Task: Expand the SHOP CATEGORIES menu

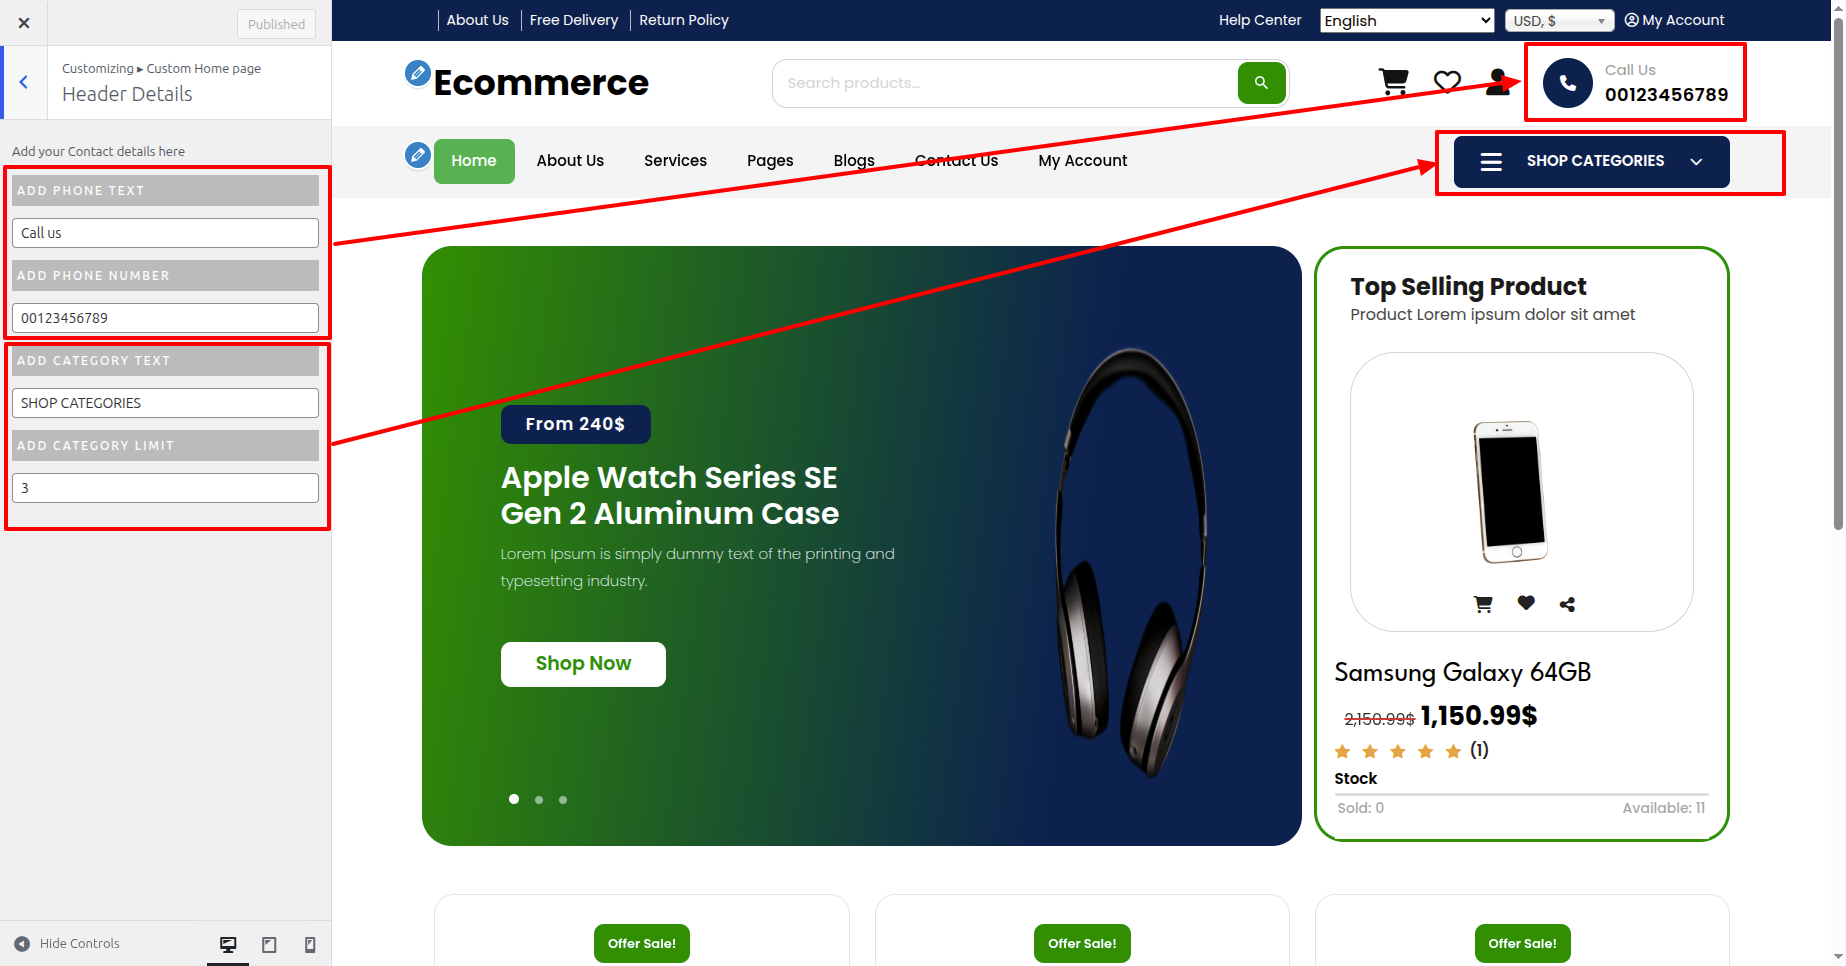Action: (x=1591, y=162)
